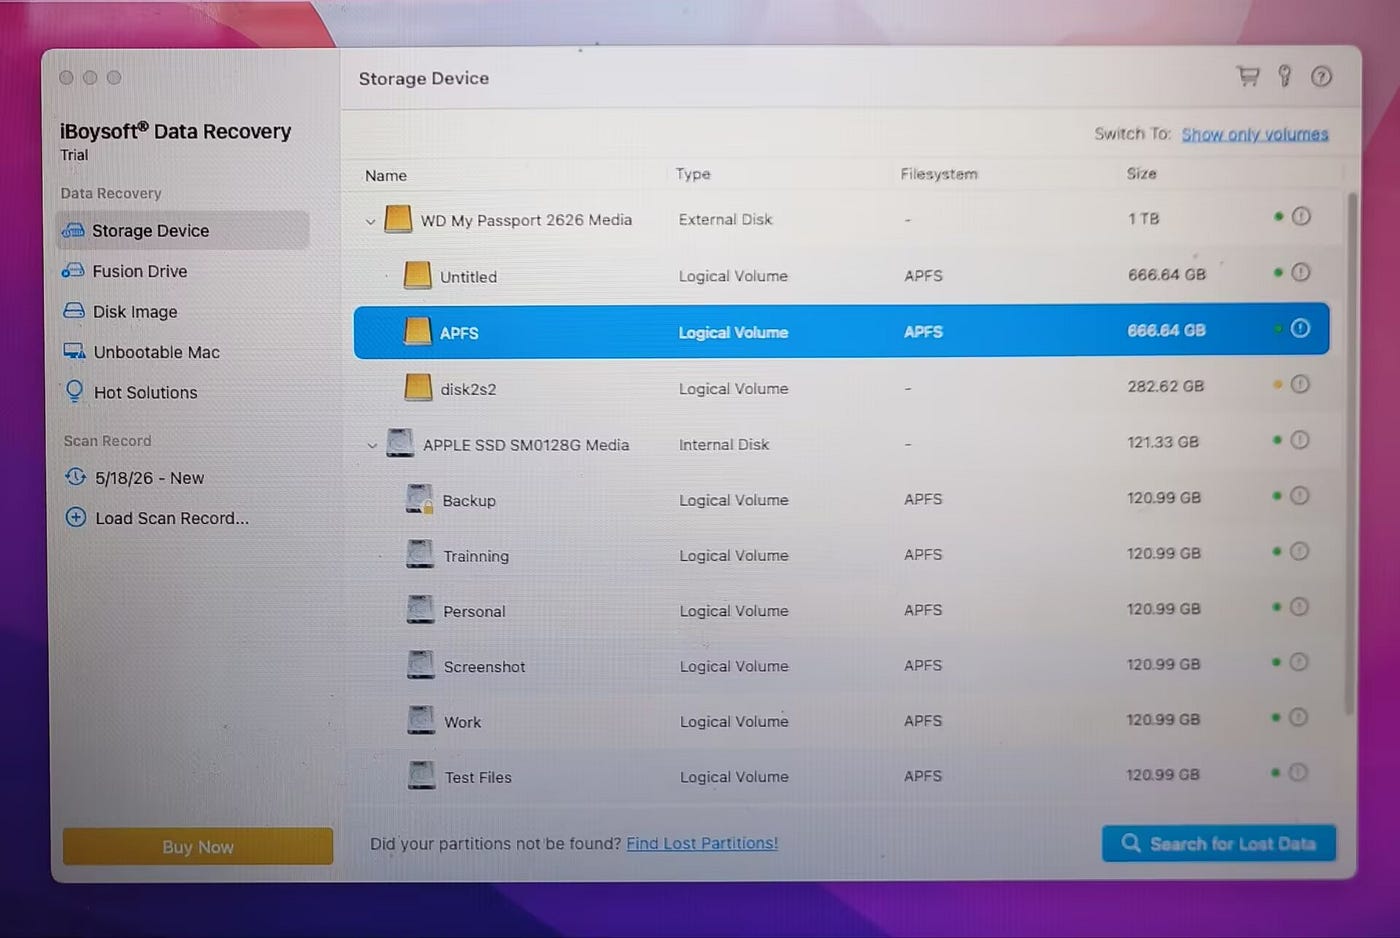Viewport: 1400px width, 938px height.
Task: Open Hot Solutions in sidebar
Action: click(x=146, y=393)
